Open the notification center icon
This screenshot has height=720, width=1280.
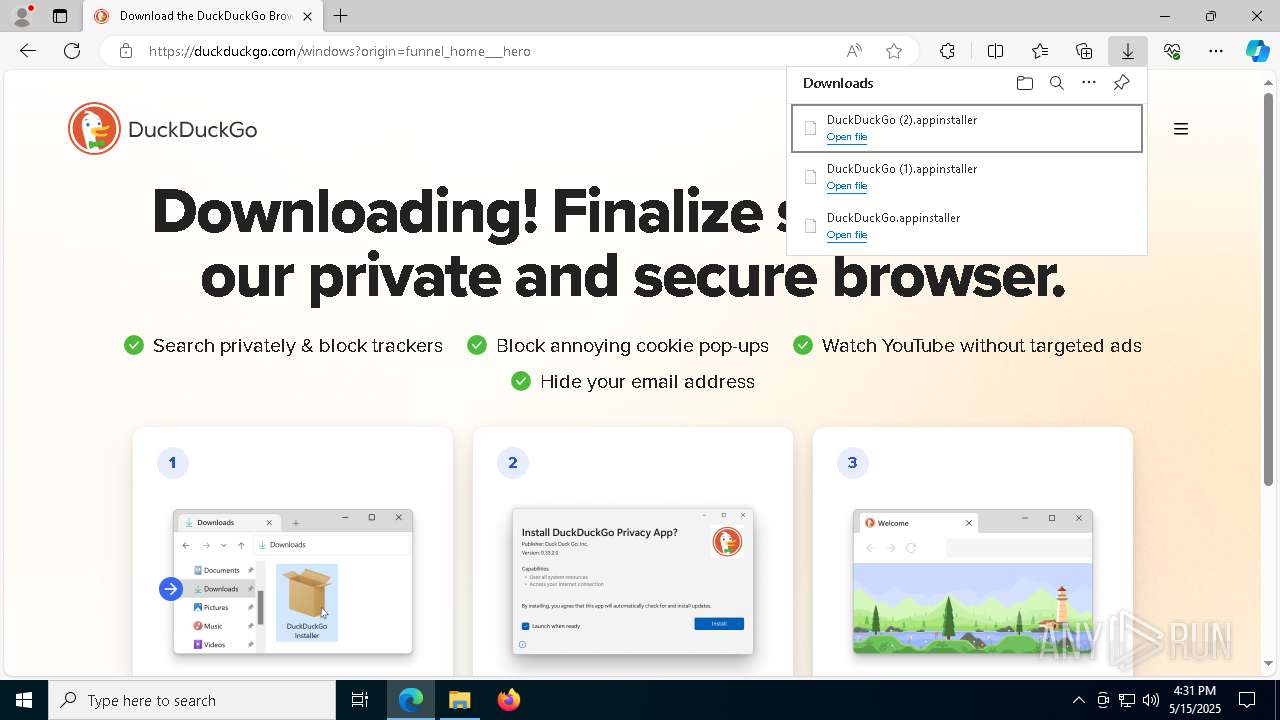[1247, 700]
